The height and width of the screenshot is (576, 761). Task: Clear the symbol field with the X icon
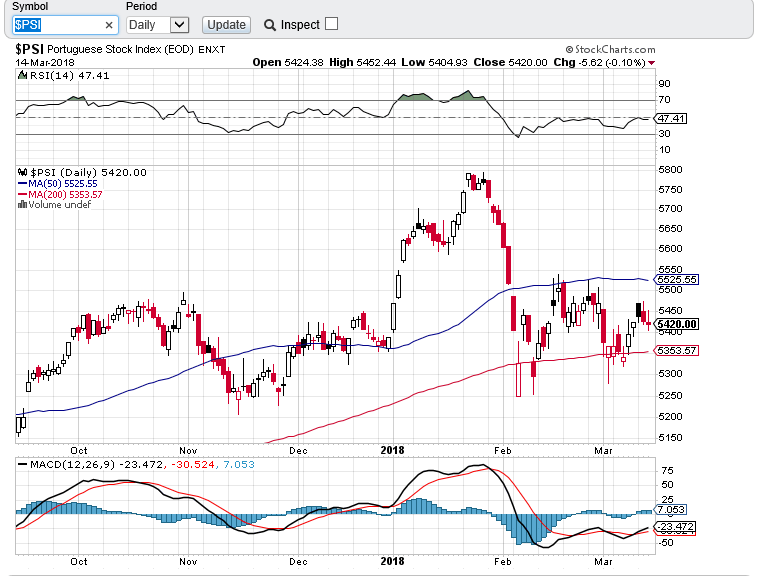[109, 25]
